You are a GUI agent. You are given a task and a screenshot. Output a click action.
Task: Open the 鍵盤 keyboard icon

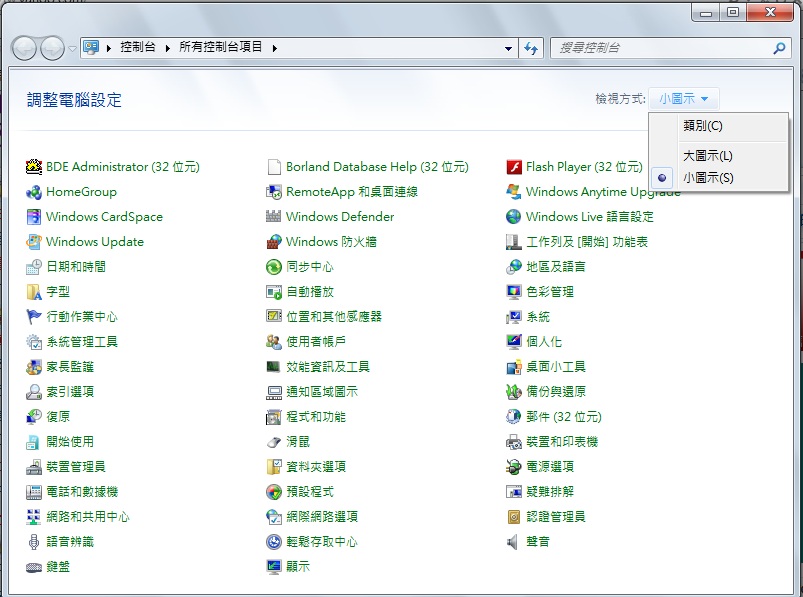pos(34,567)
